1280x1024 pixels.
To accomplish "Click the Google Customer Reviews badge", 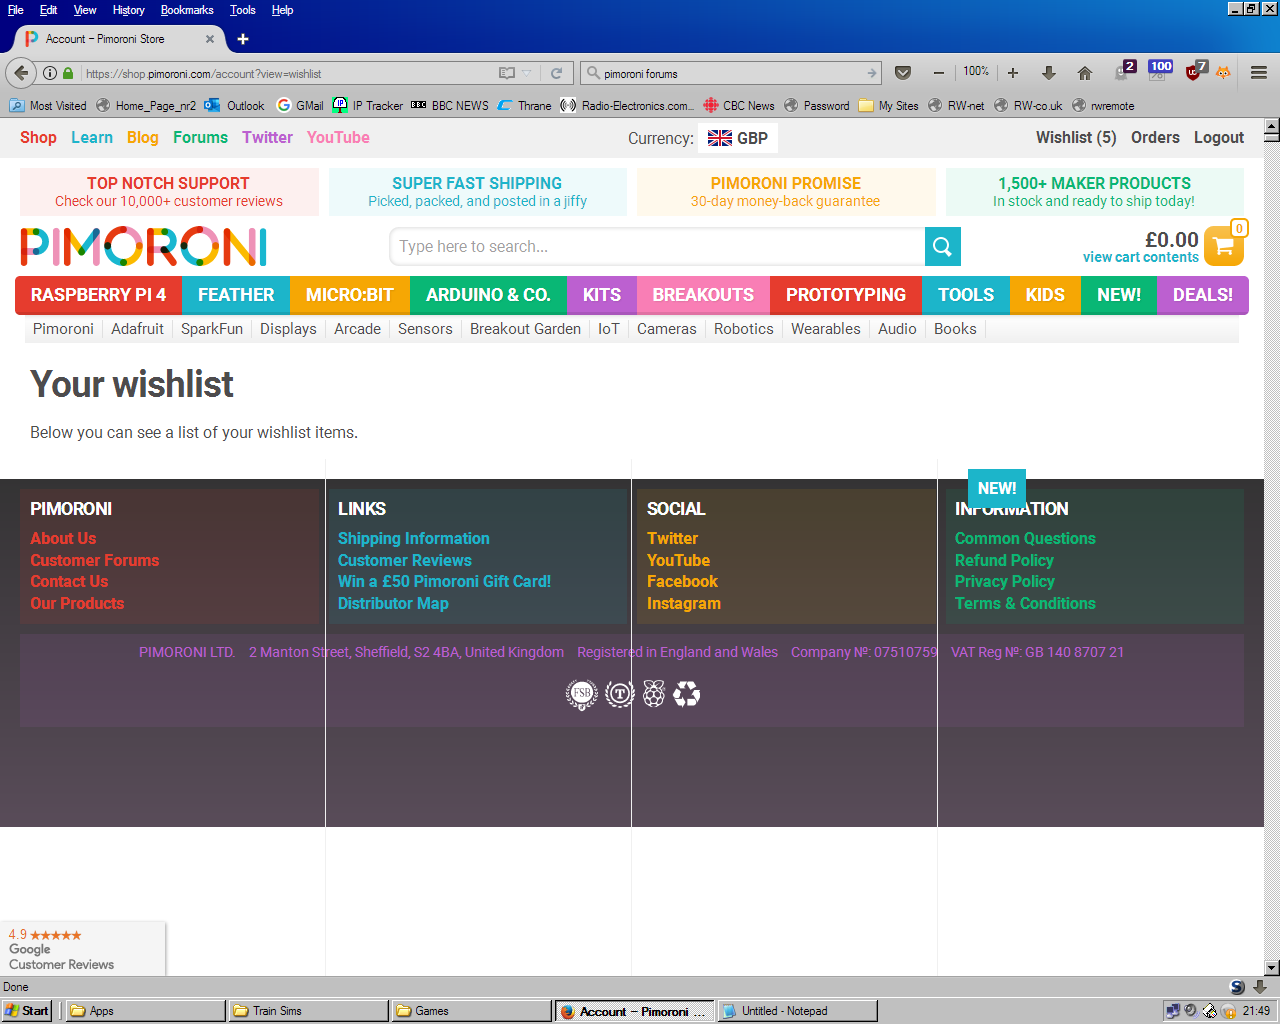I will click(x=83, y=948).
